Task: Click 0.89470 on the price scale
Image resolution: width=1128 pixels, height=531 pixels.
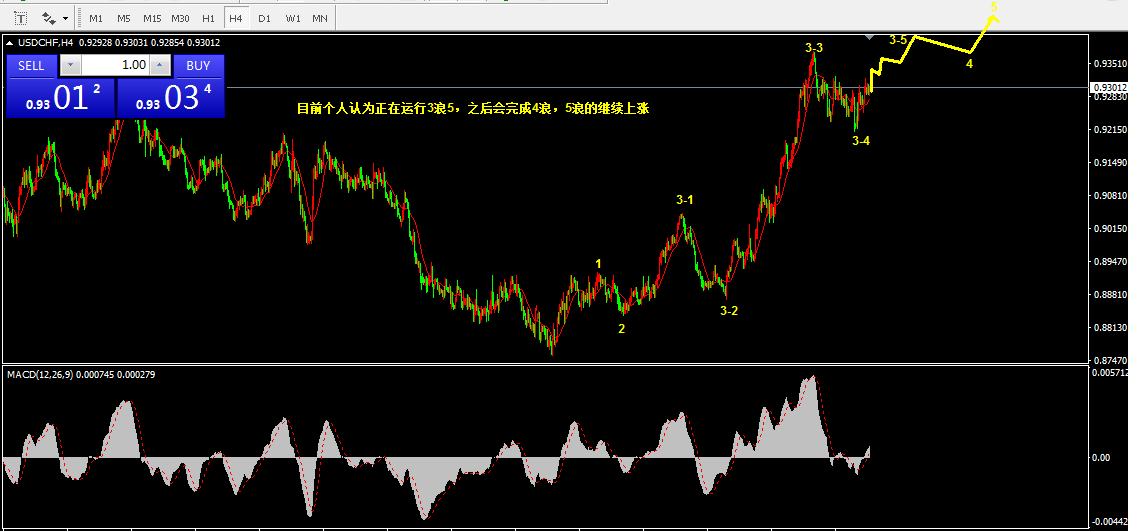Action: 1109,262
